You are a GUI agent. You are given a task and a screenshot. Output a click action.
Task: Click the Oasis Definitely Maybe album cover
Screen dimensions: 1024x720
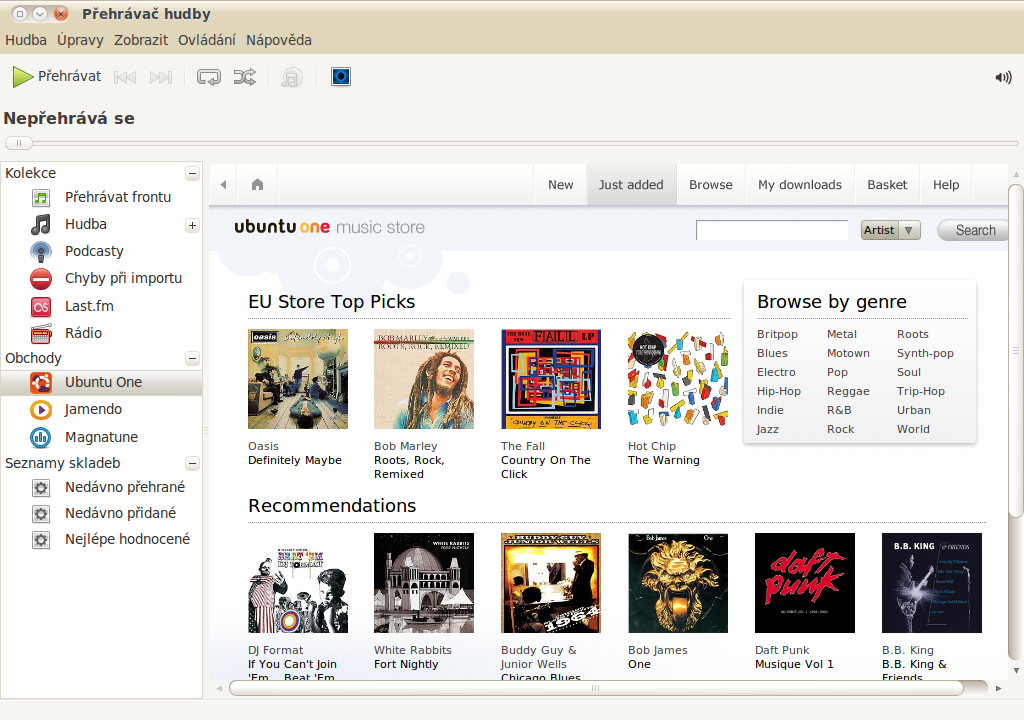(298, 379)
